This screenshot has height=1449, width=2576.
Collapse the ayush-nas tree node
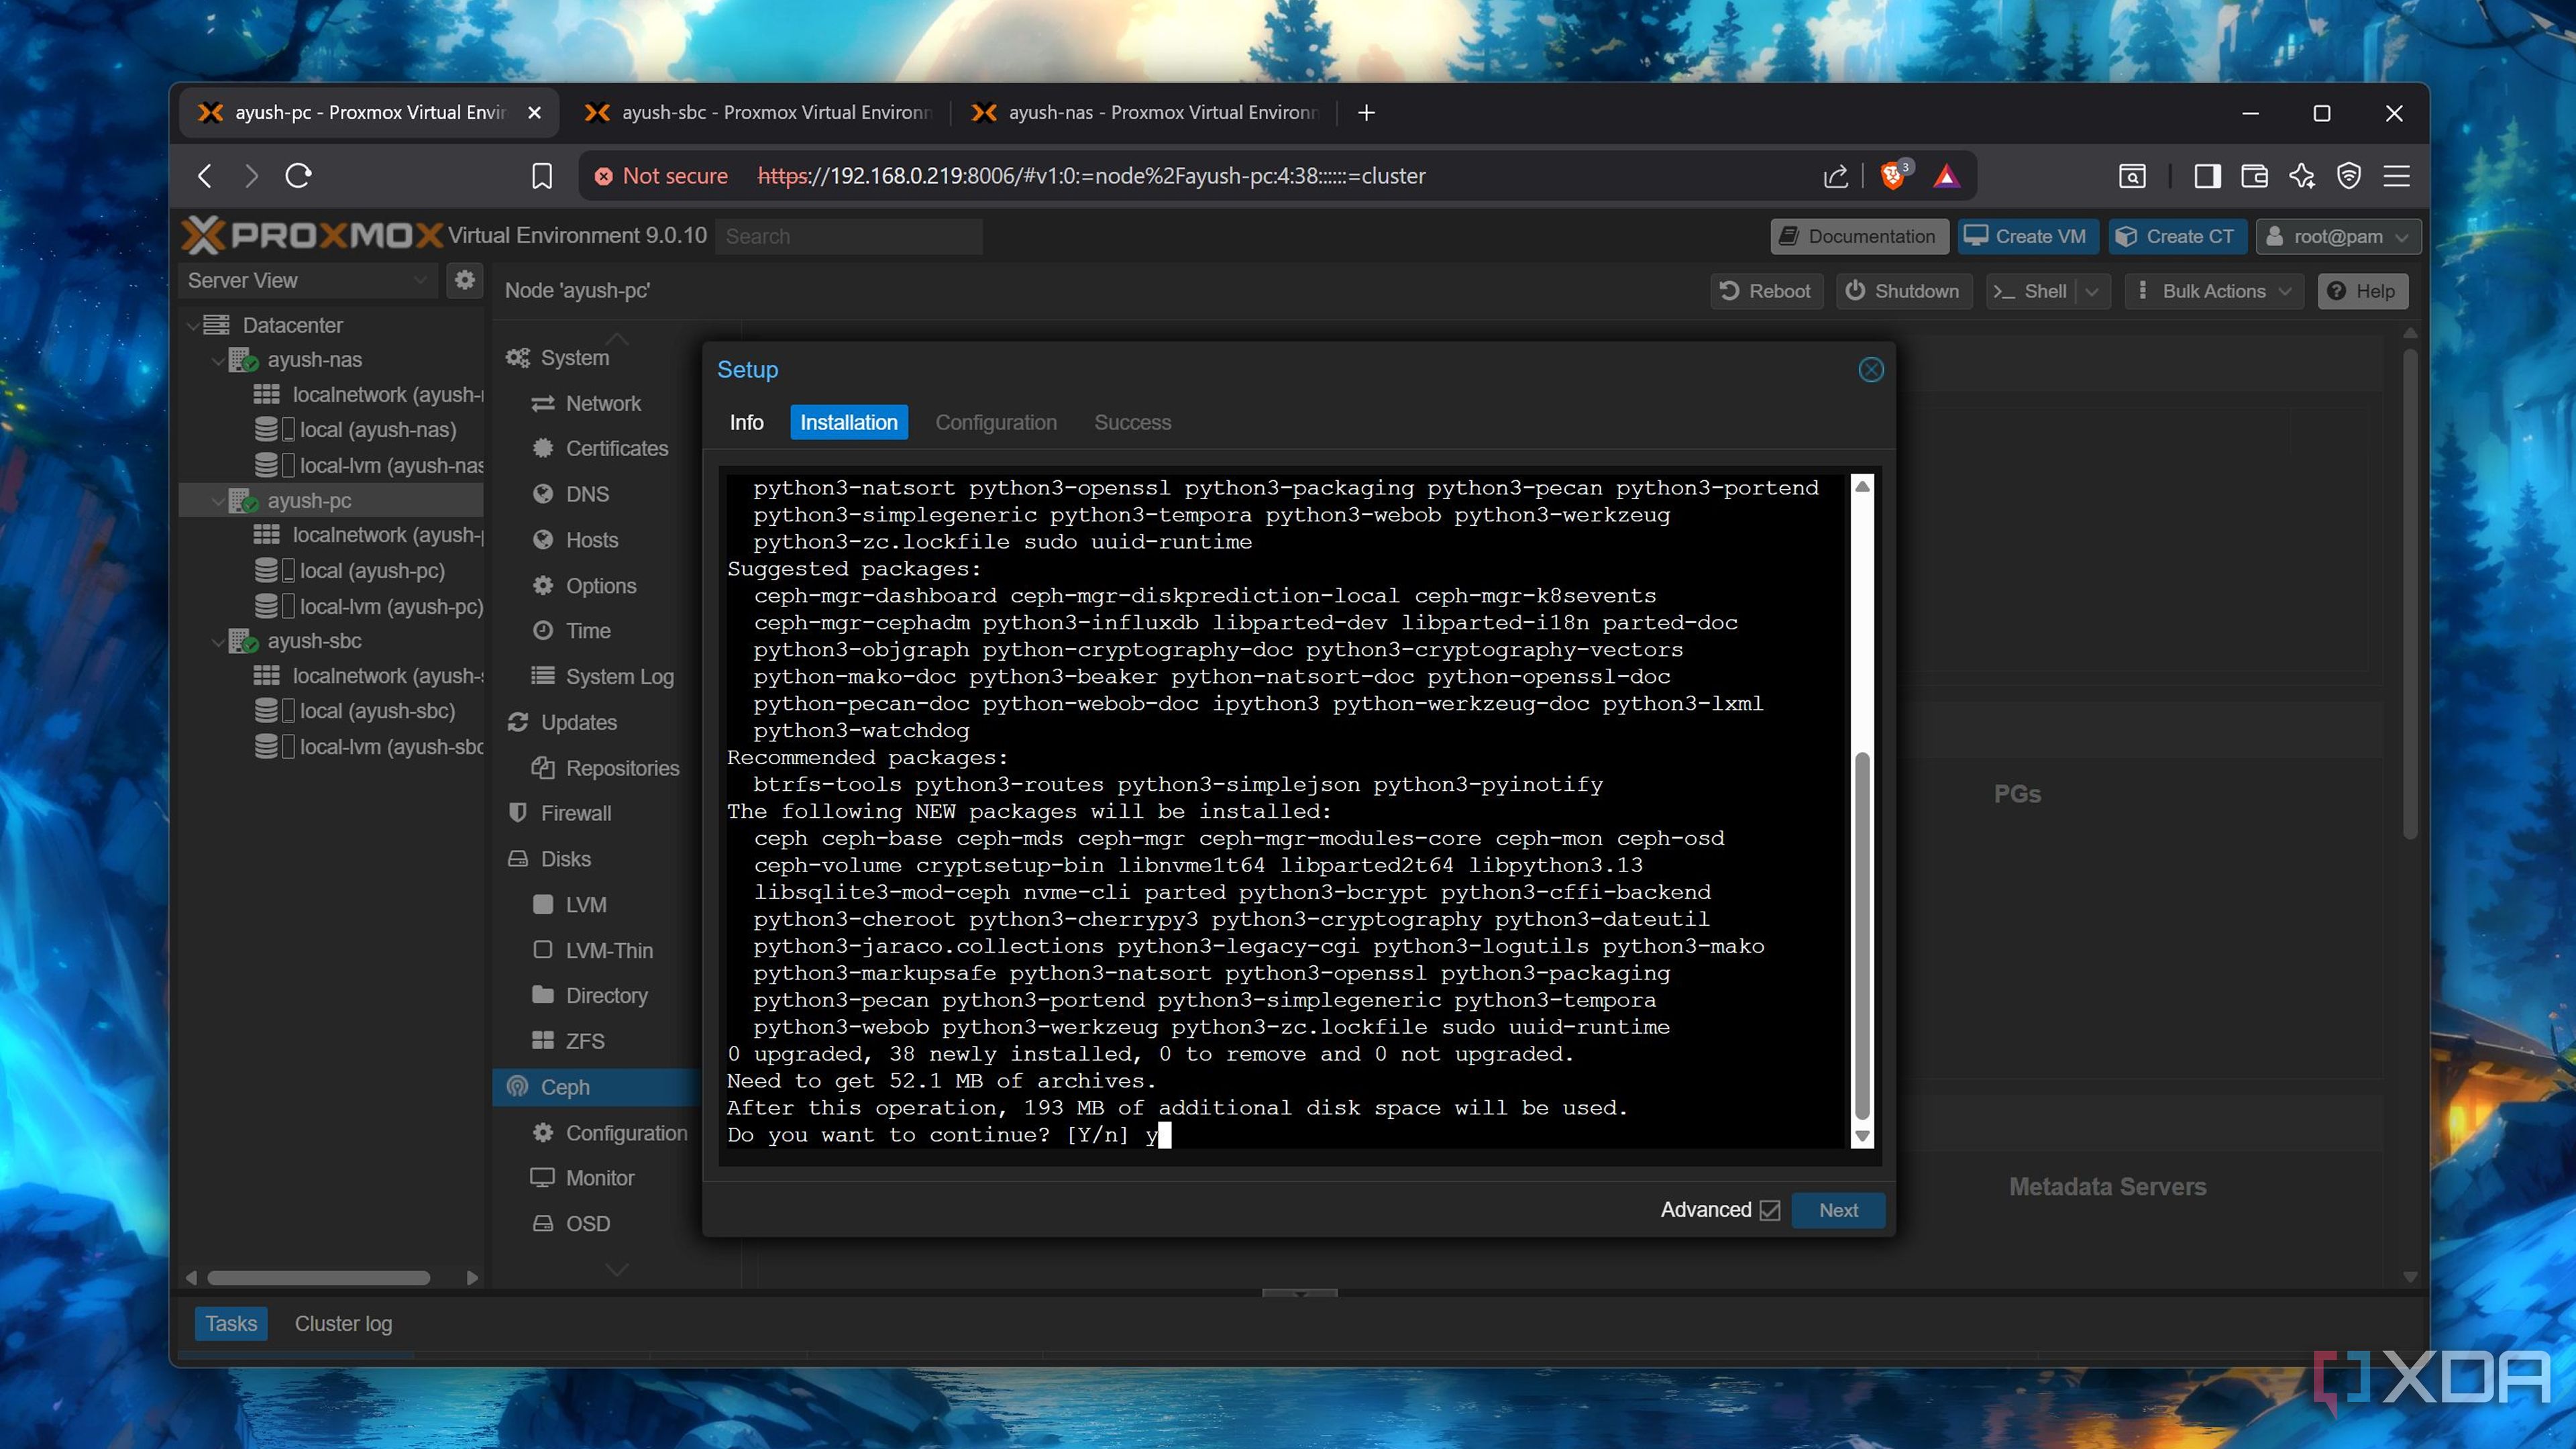coord(218,360)
